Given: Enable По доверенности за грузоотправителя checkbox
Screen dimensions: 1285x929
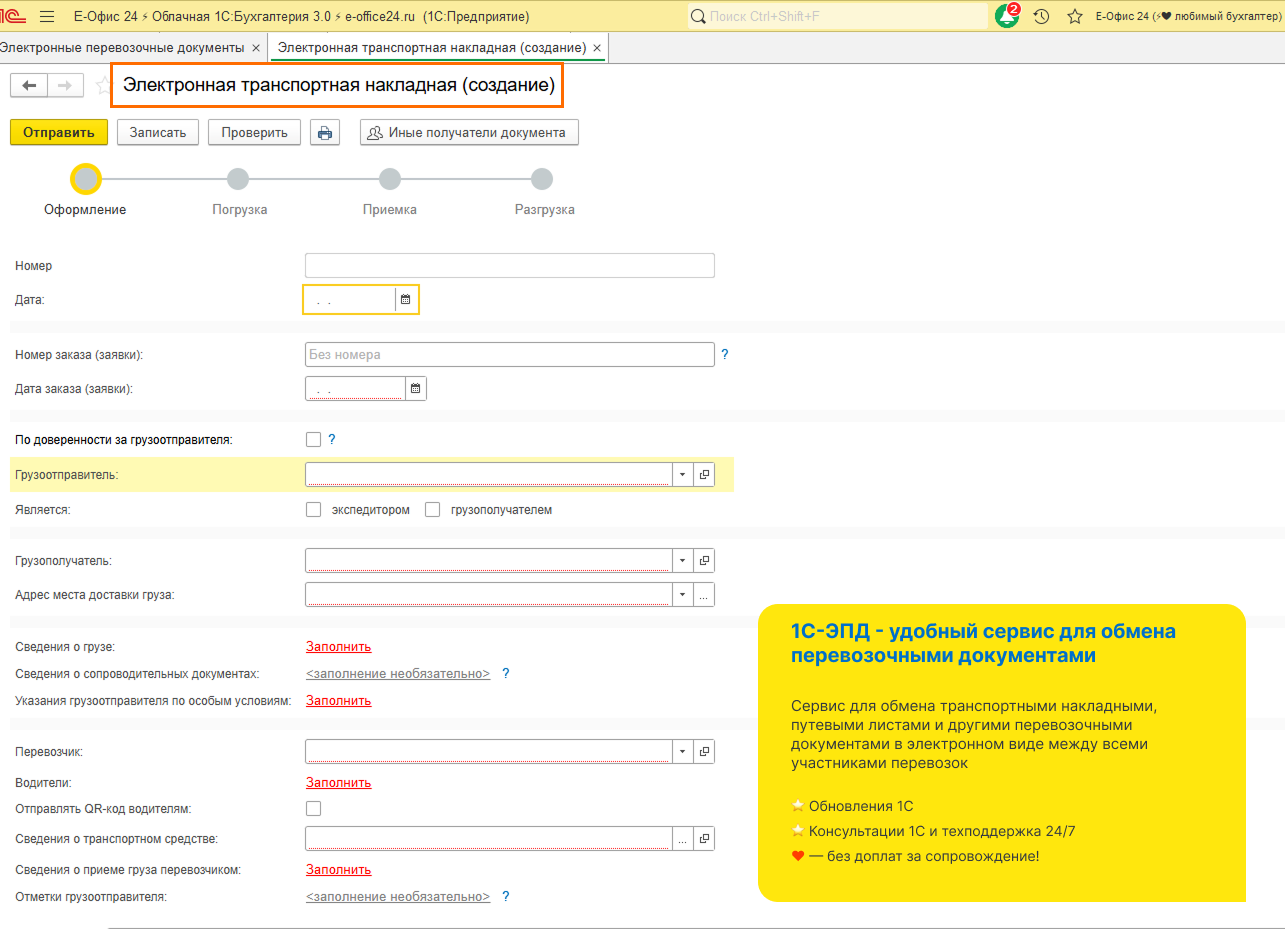Looking at the screenshot, I should click(x=314, y=439).
